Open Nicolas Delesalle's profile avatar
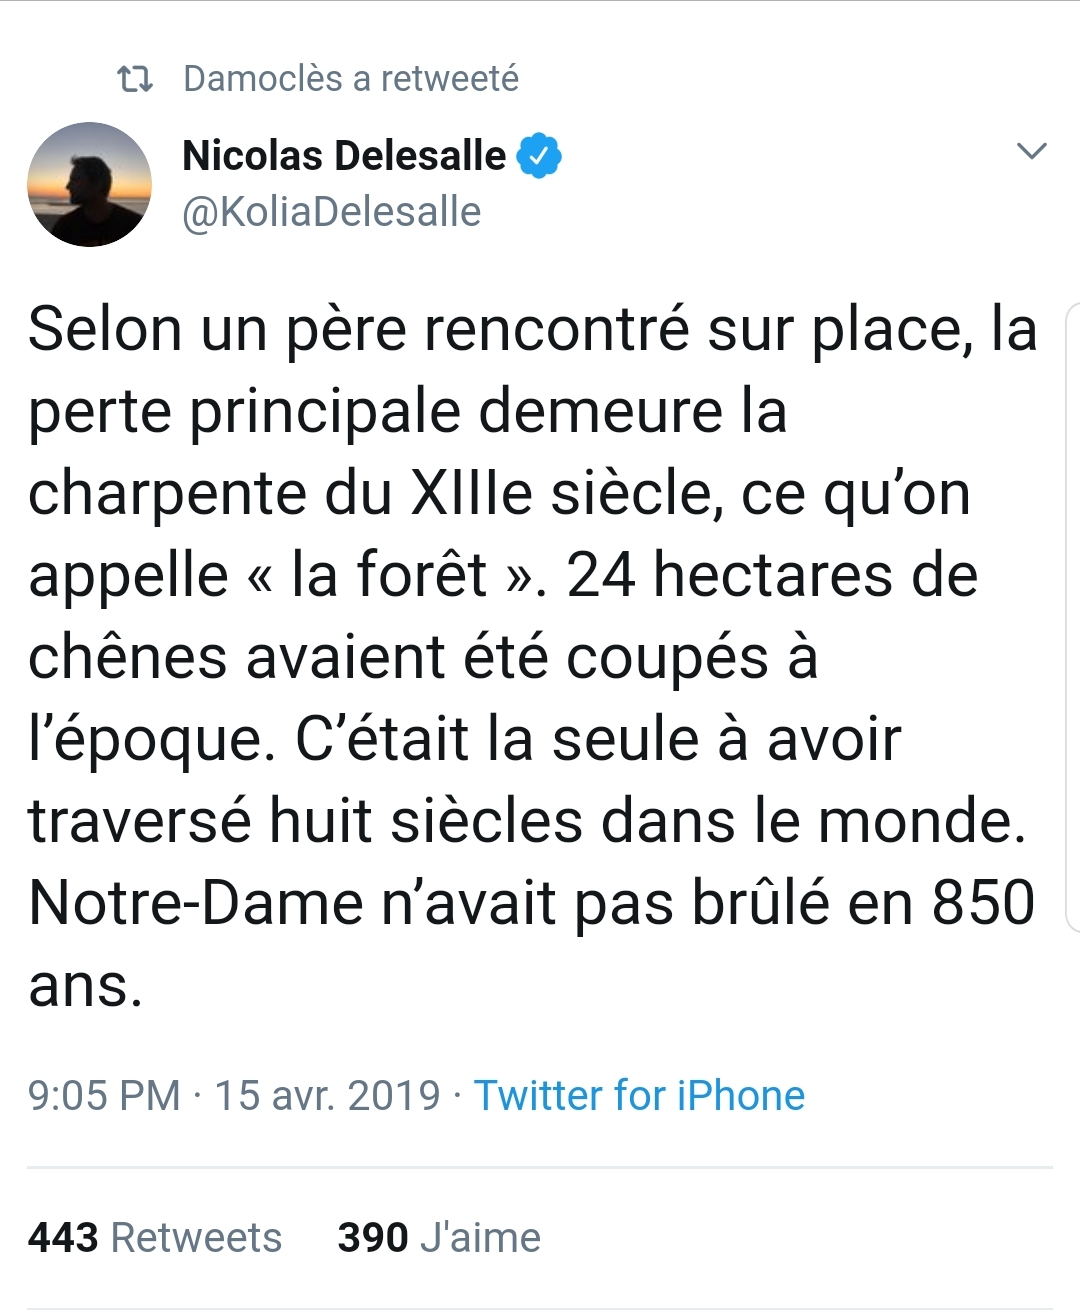The image size is (1080, 1310). [x=89, y=185]
